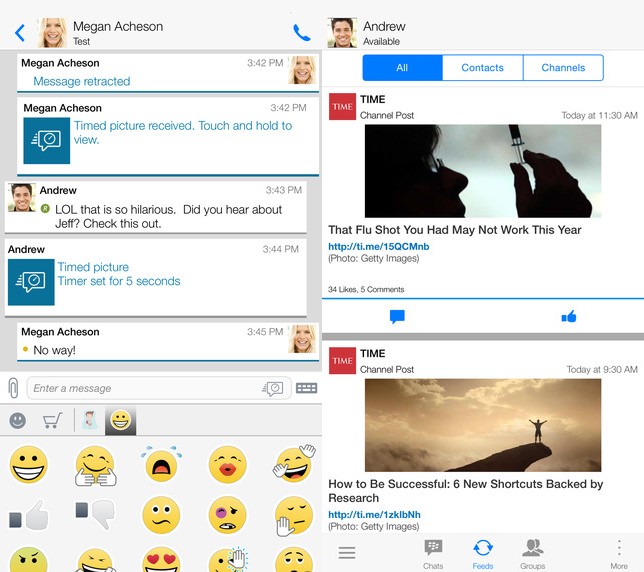Switch to the Contacts filter
644x572 pixels.
[x=483, y=68]
